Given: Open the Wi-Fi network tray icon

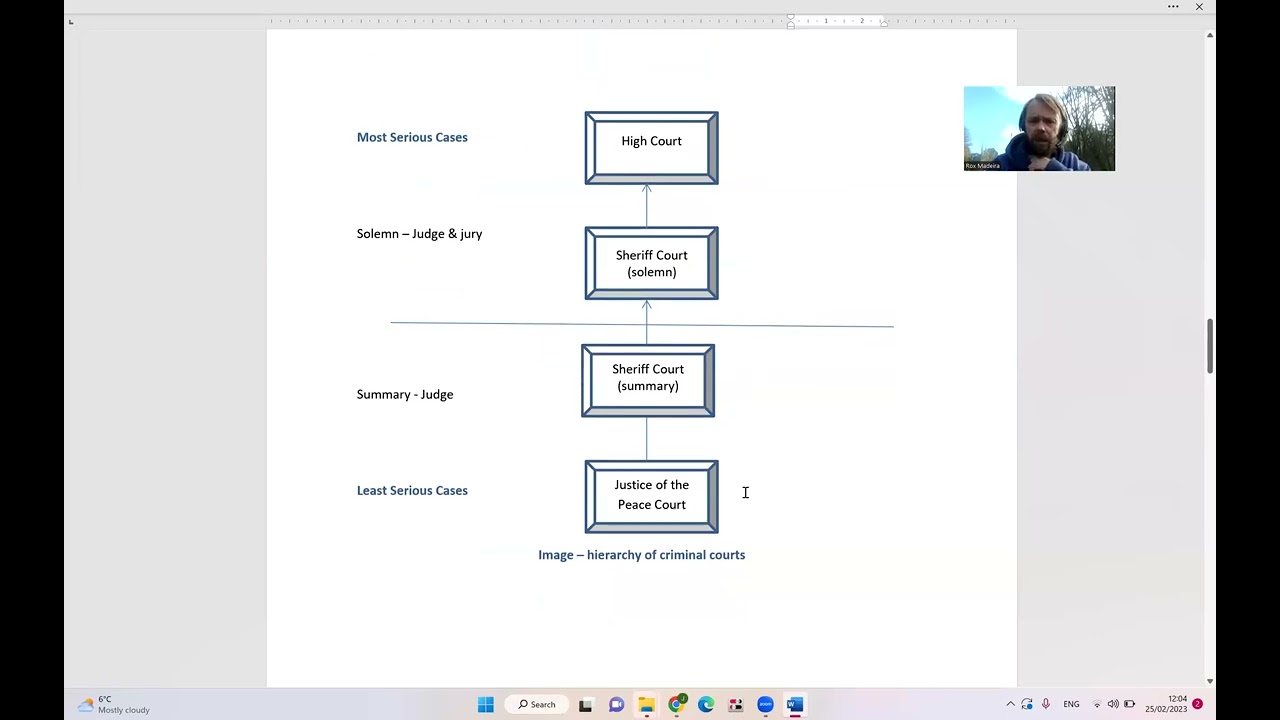Looking at the screenshot, I should (x=1097, y=704).
